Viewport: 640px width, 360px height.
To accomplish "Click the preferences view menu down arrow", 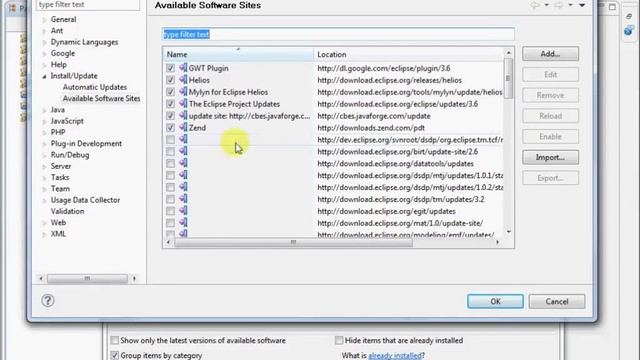I will (x=582, y=5).
